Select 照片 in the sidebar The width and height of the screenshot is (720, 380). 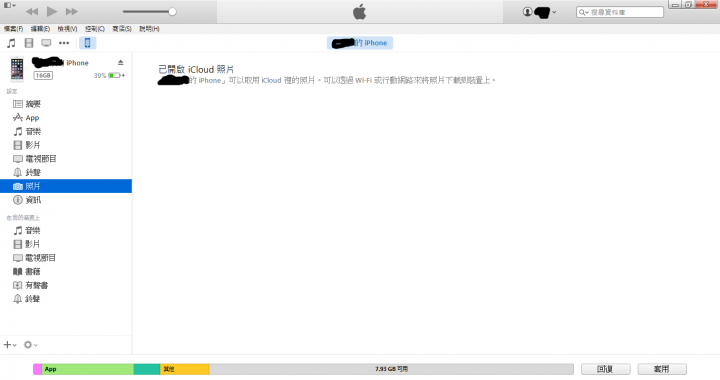66,186
